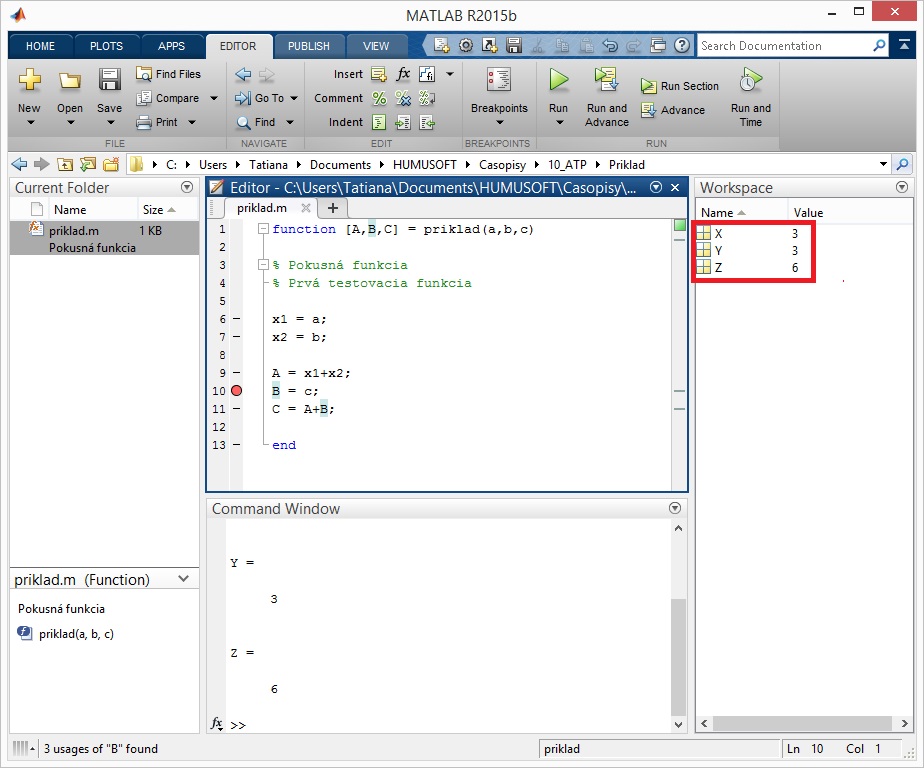The height and width of the screenshot is (768, 924).
Task: Switch to the PLOTS tab
Action: tap(106, 46)
